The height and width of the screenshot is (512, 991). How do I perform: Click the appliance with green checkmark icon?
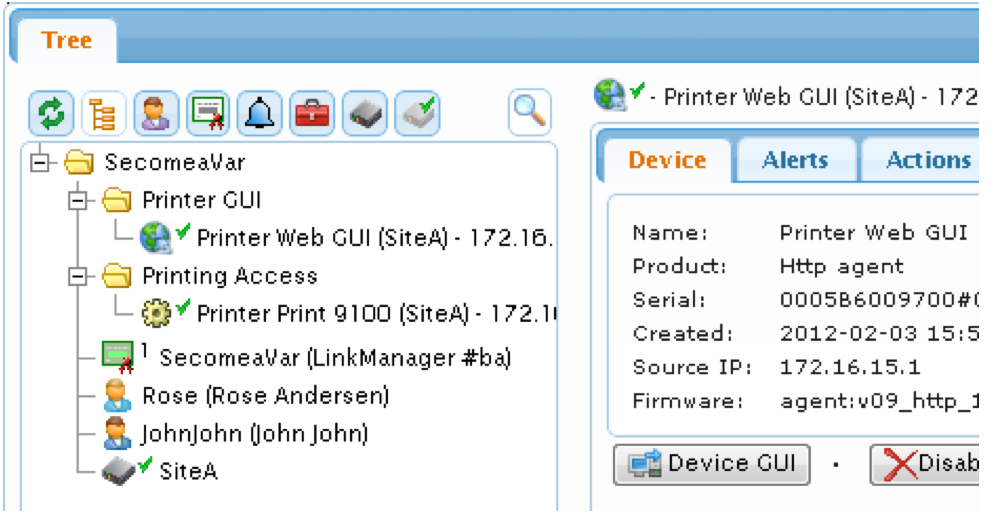tap(417, 114)
